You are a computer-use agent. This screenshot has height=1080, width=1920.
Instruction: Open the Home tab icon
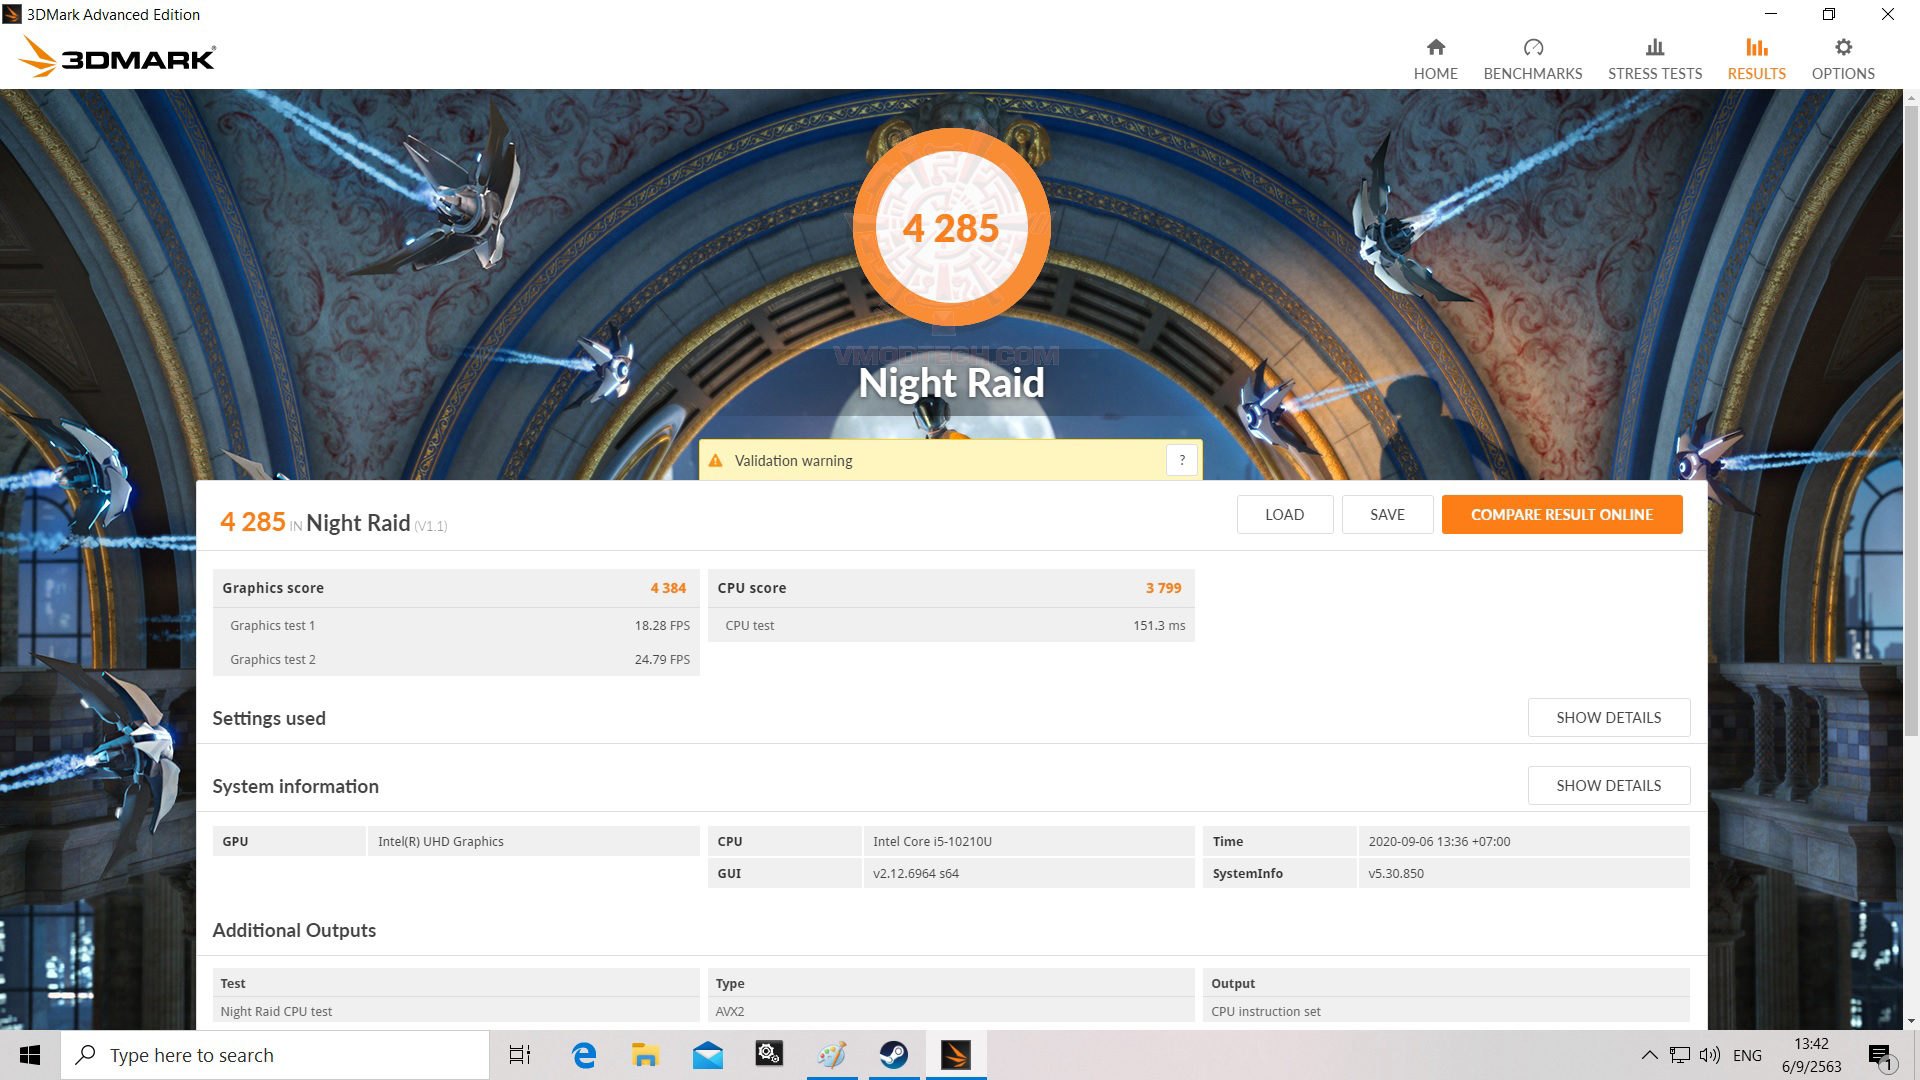pyautogui.click(x=1435, y=48)
